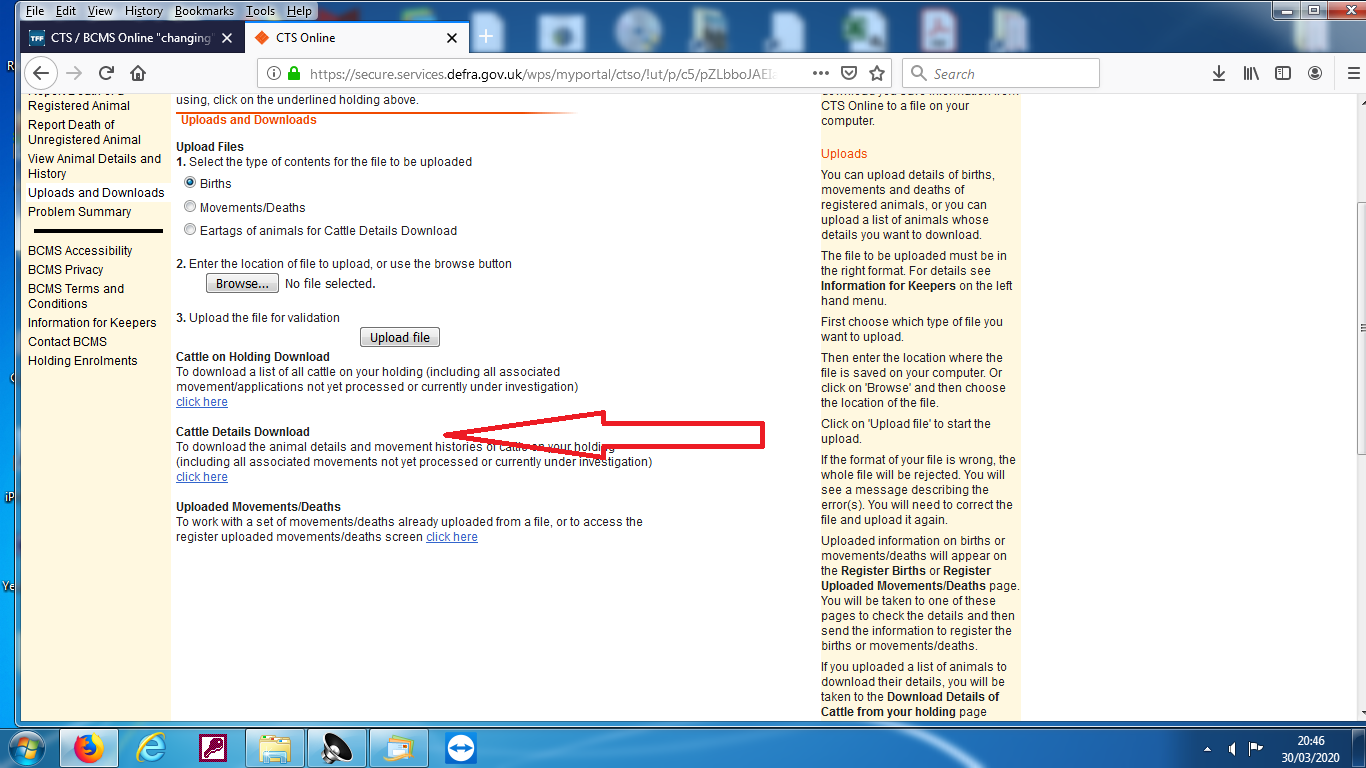Select the Births radio button
The width and height of the screenshot is (1366, 768).
tap(190, 183)
